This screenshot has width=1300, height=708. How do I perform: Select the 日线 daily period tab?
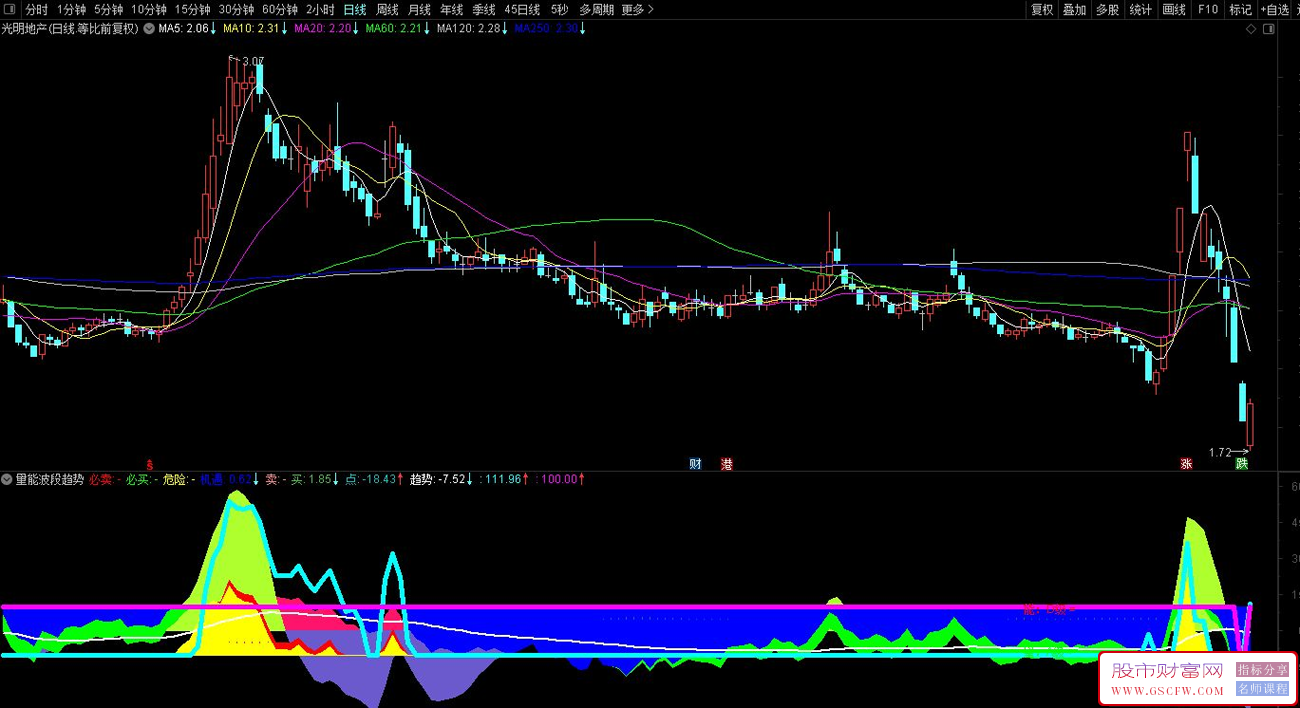point(355,9)
